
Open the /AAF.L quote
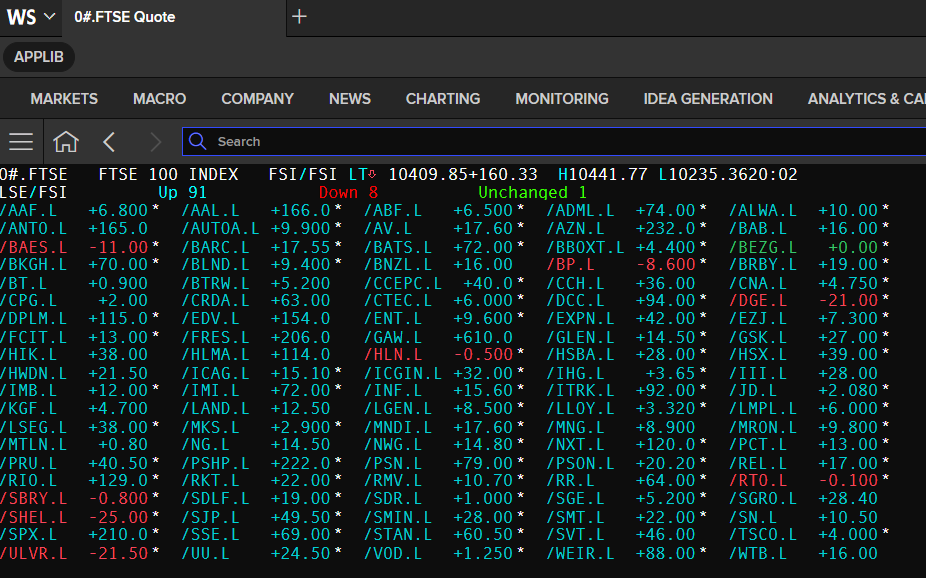coord(29,211)
